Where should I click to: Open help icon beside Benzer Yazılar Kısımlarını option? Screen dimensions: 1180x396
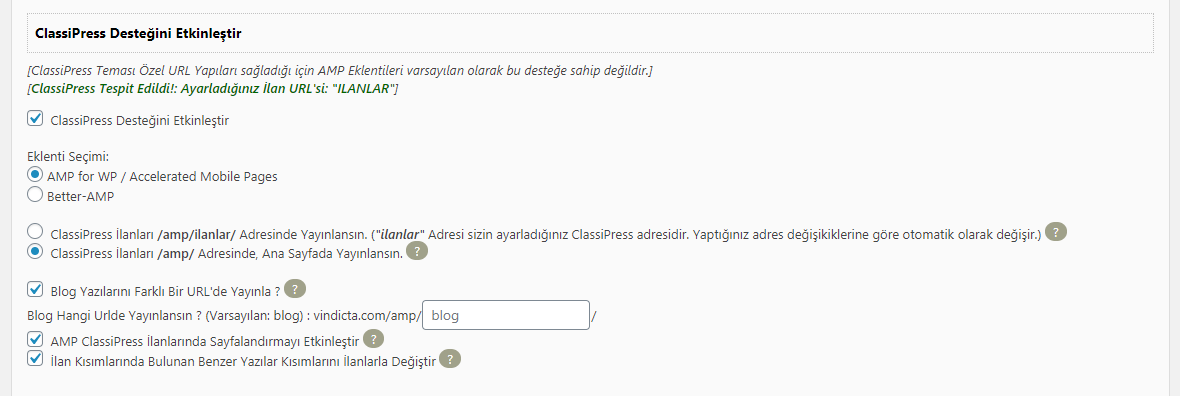(450, 359)
